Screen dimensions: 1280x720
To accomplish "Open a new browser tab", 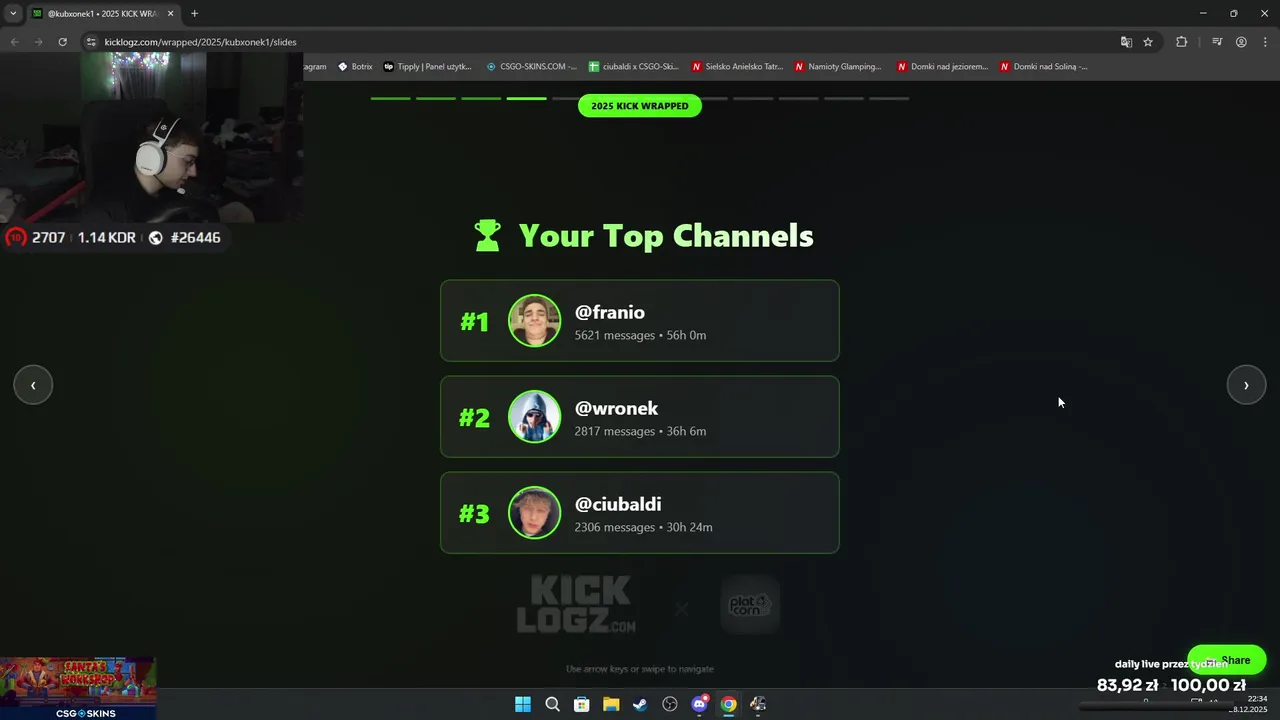I will pos(194,13).
